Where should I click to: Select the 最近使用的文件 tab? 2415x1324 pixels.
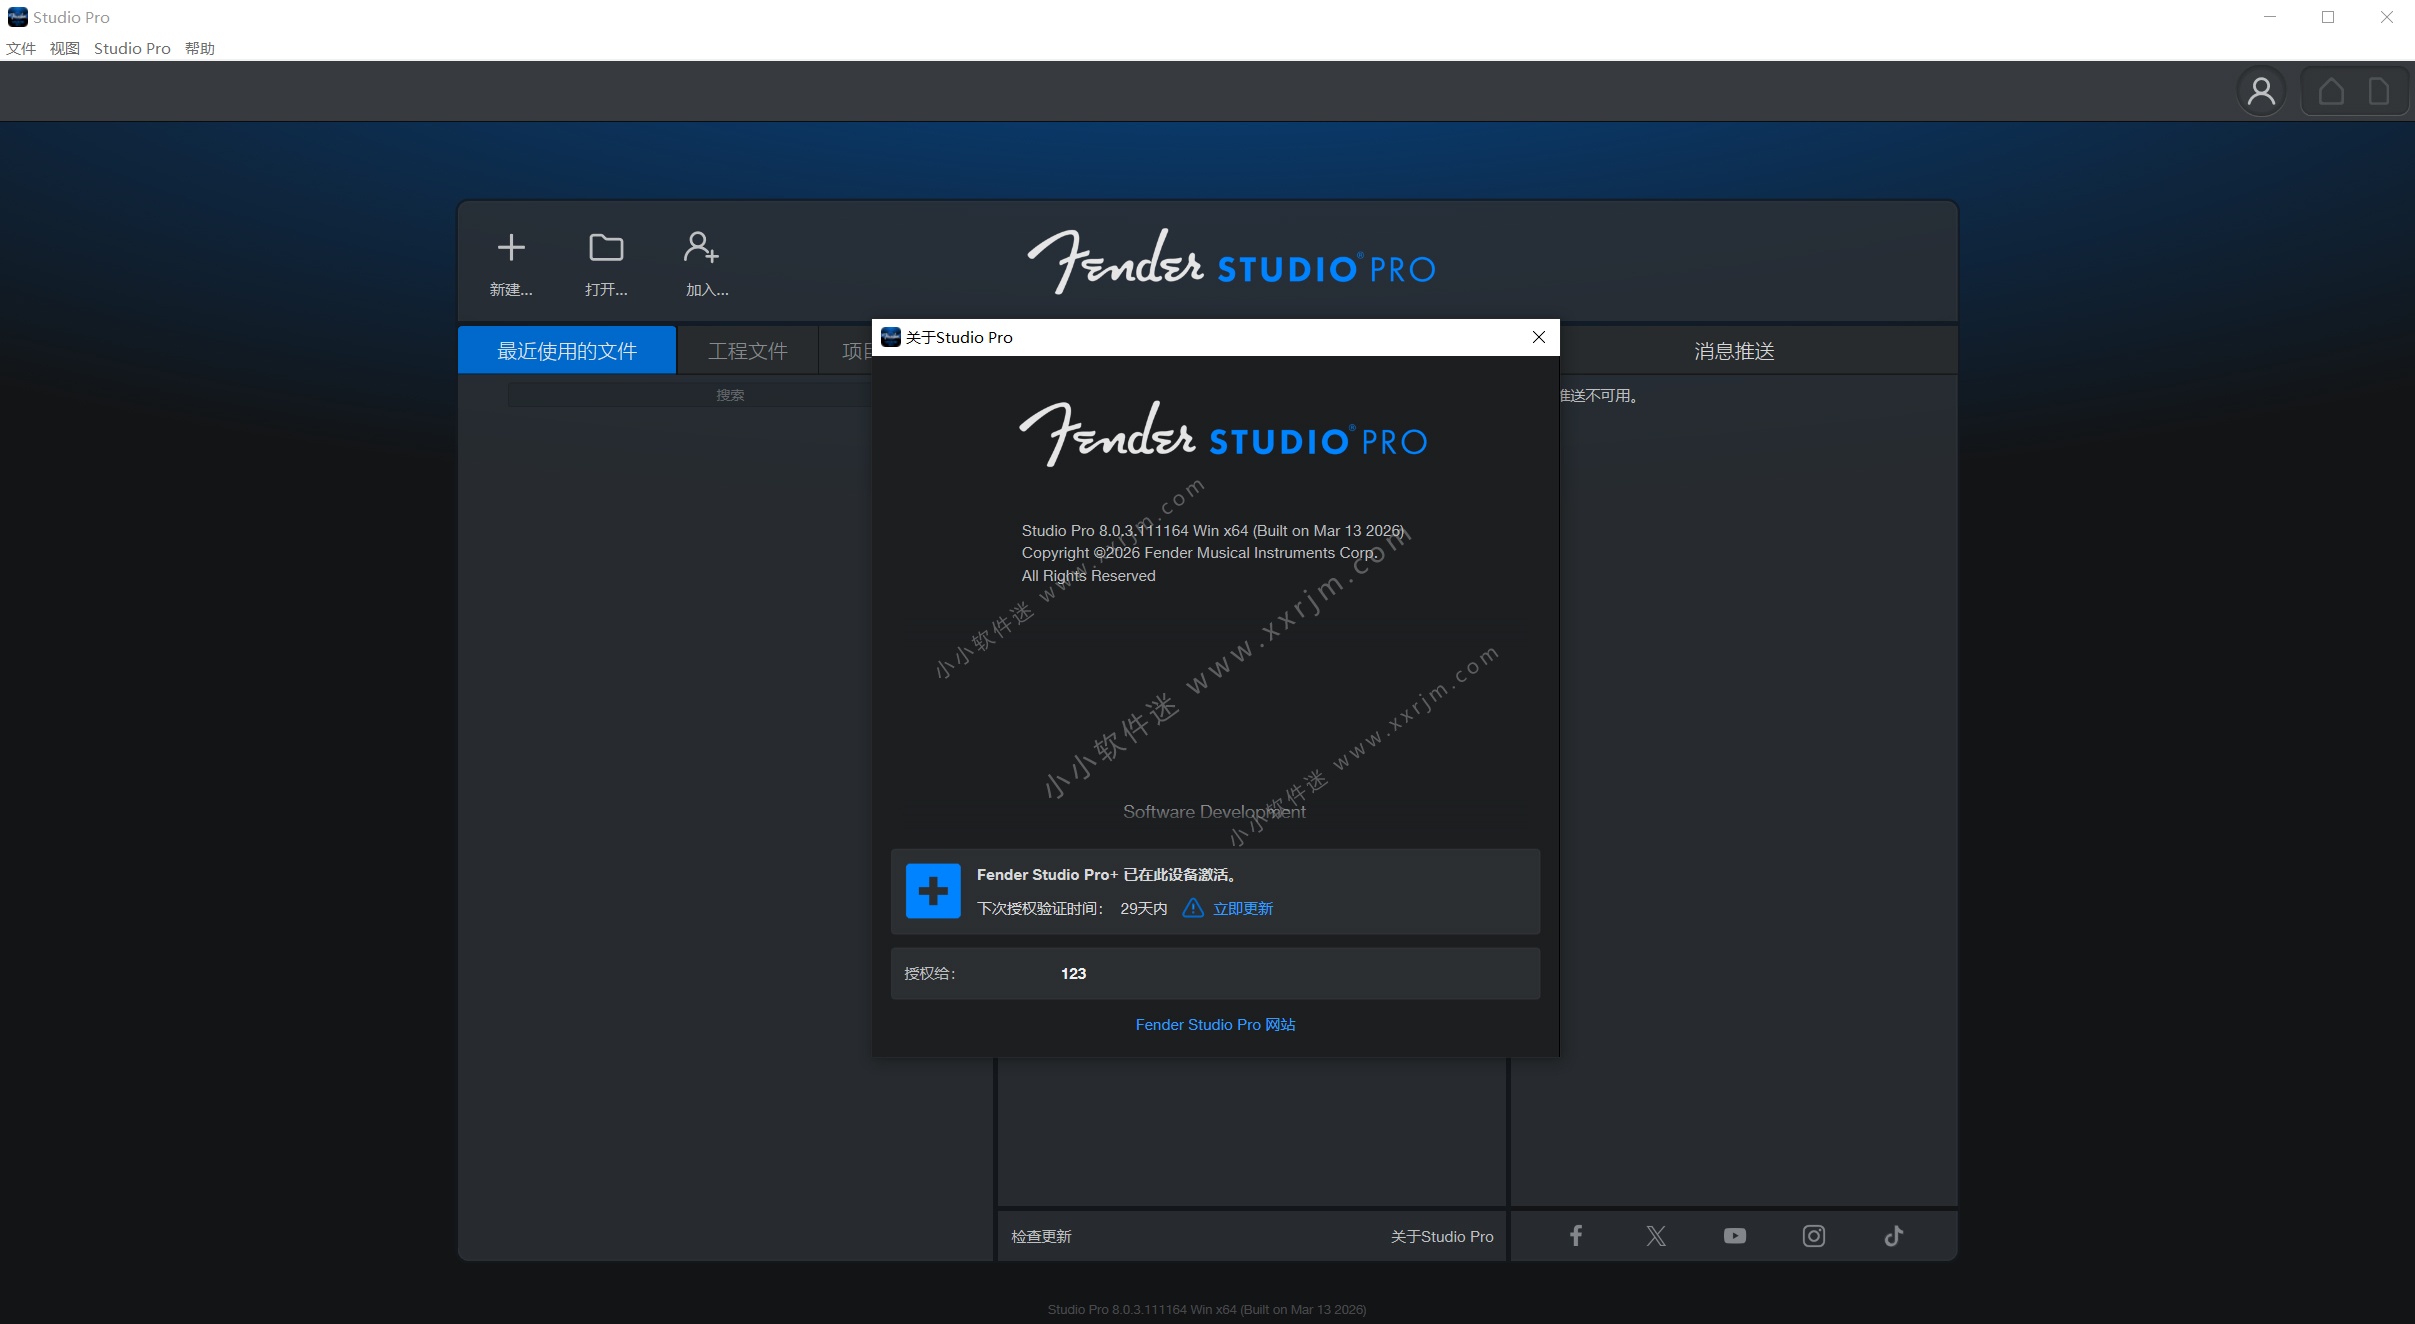(567, 351)
